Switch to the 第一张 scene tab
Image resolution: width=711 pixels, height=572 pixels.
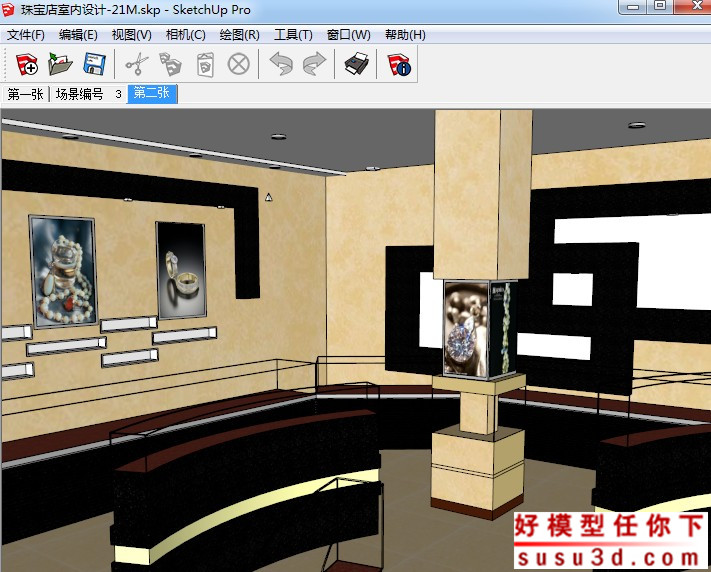[25, 94]
